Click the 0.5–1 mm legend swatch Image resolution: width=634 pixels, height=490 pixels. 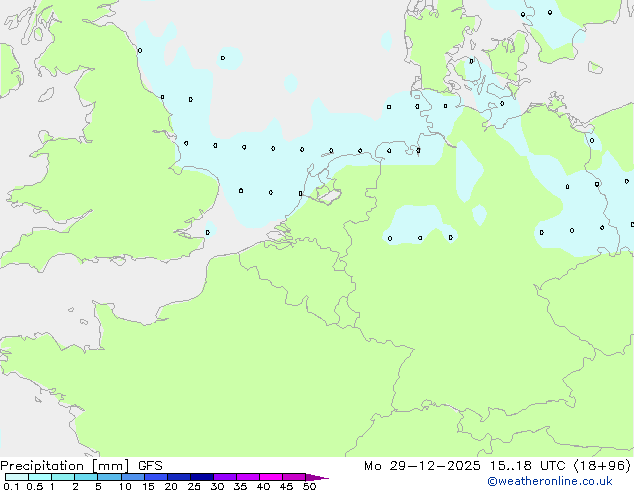point(40,477)
